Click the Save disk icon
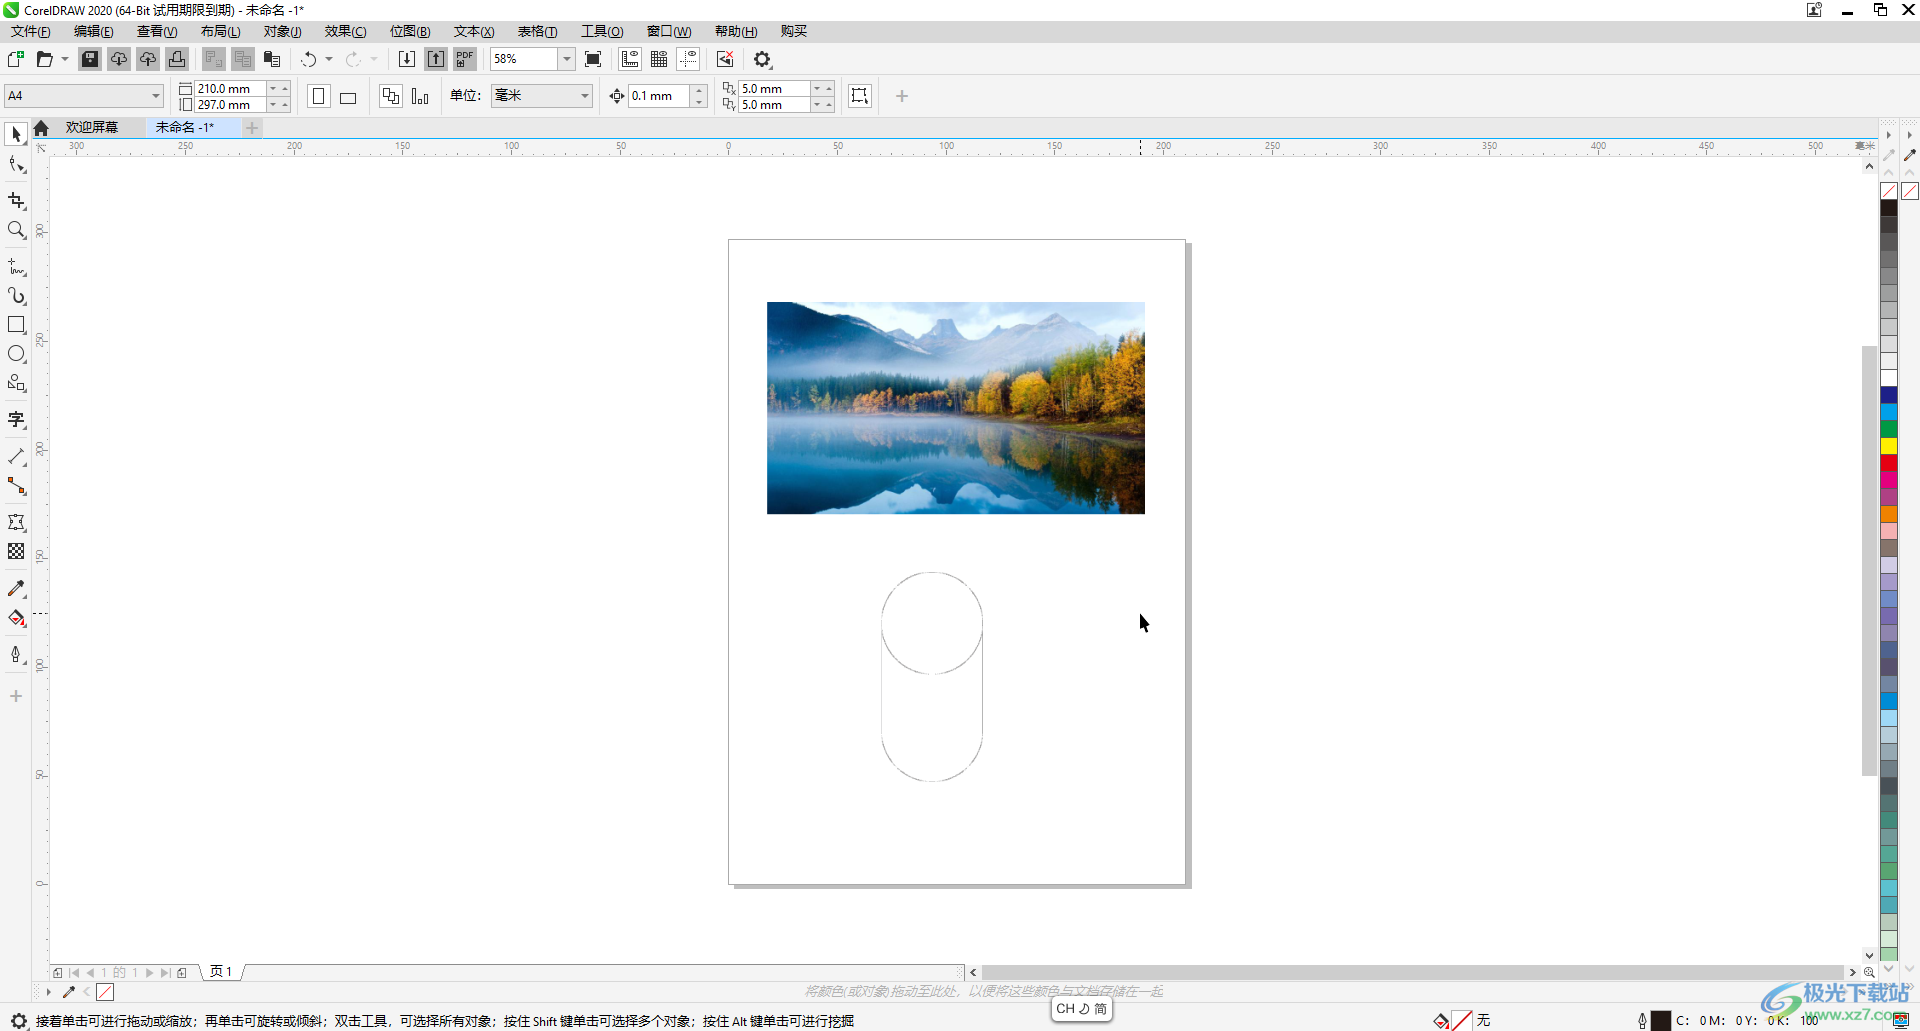Viewport: 1920px width, 1031px height. click(x=90, y=59)
